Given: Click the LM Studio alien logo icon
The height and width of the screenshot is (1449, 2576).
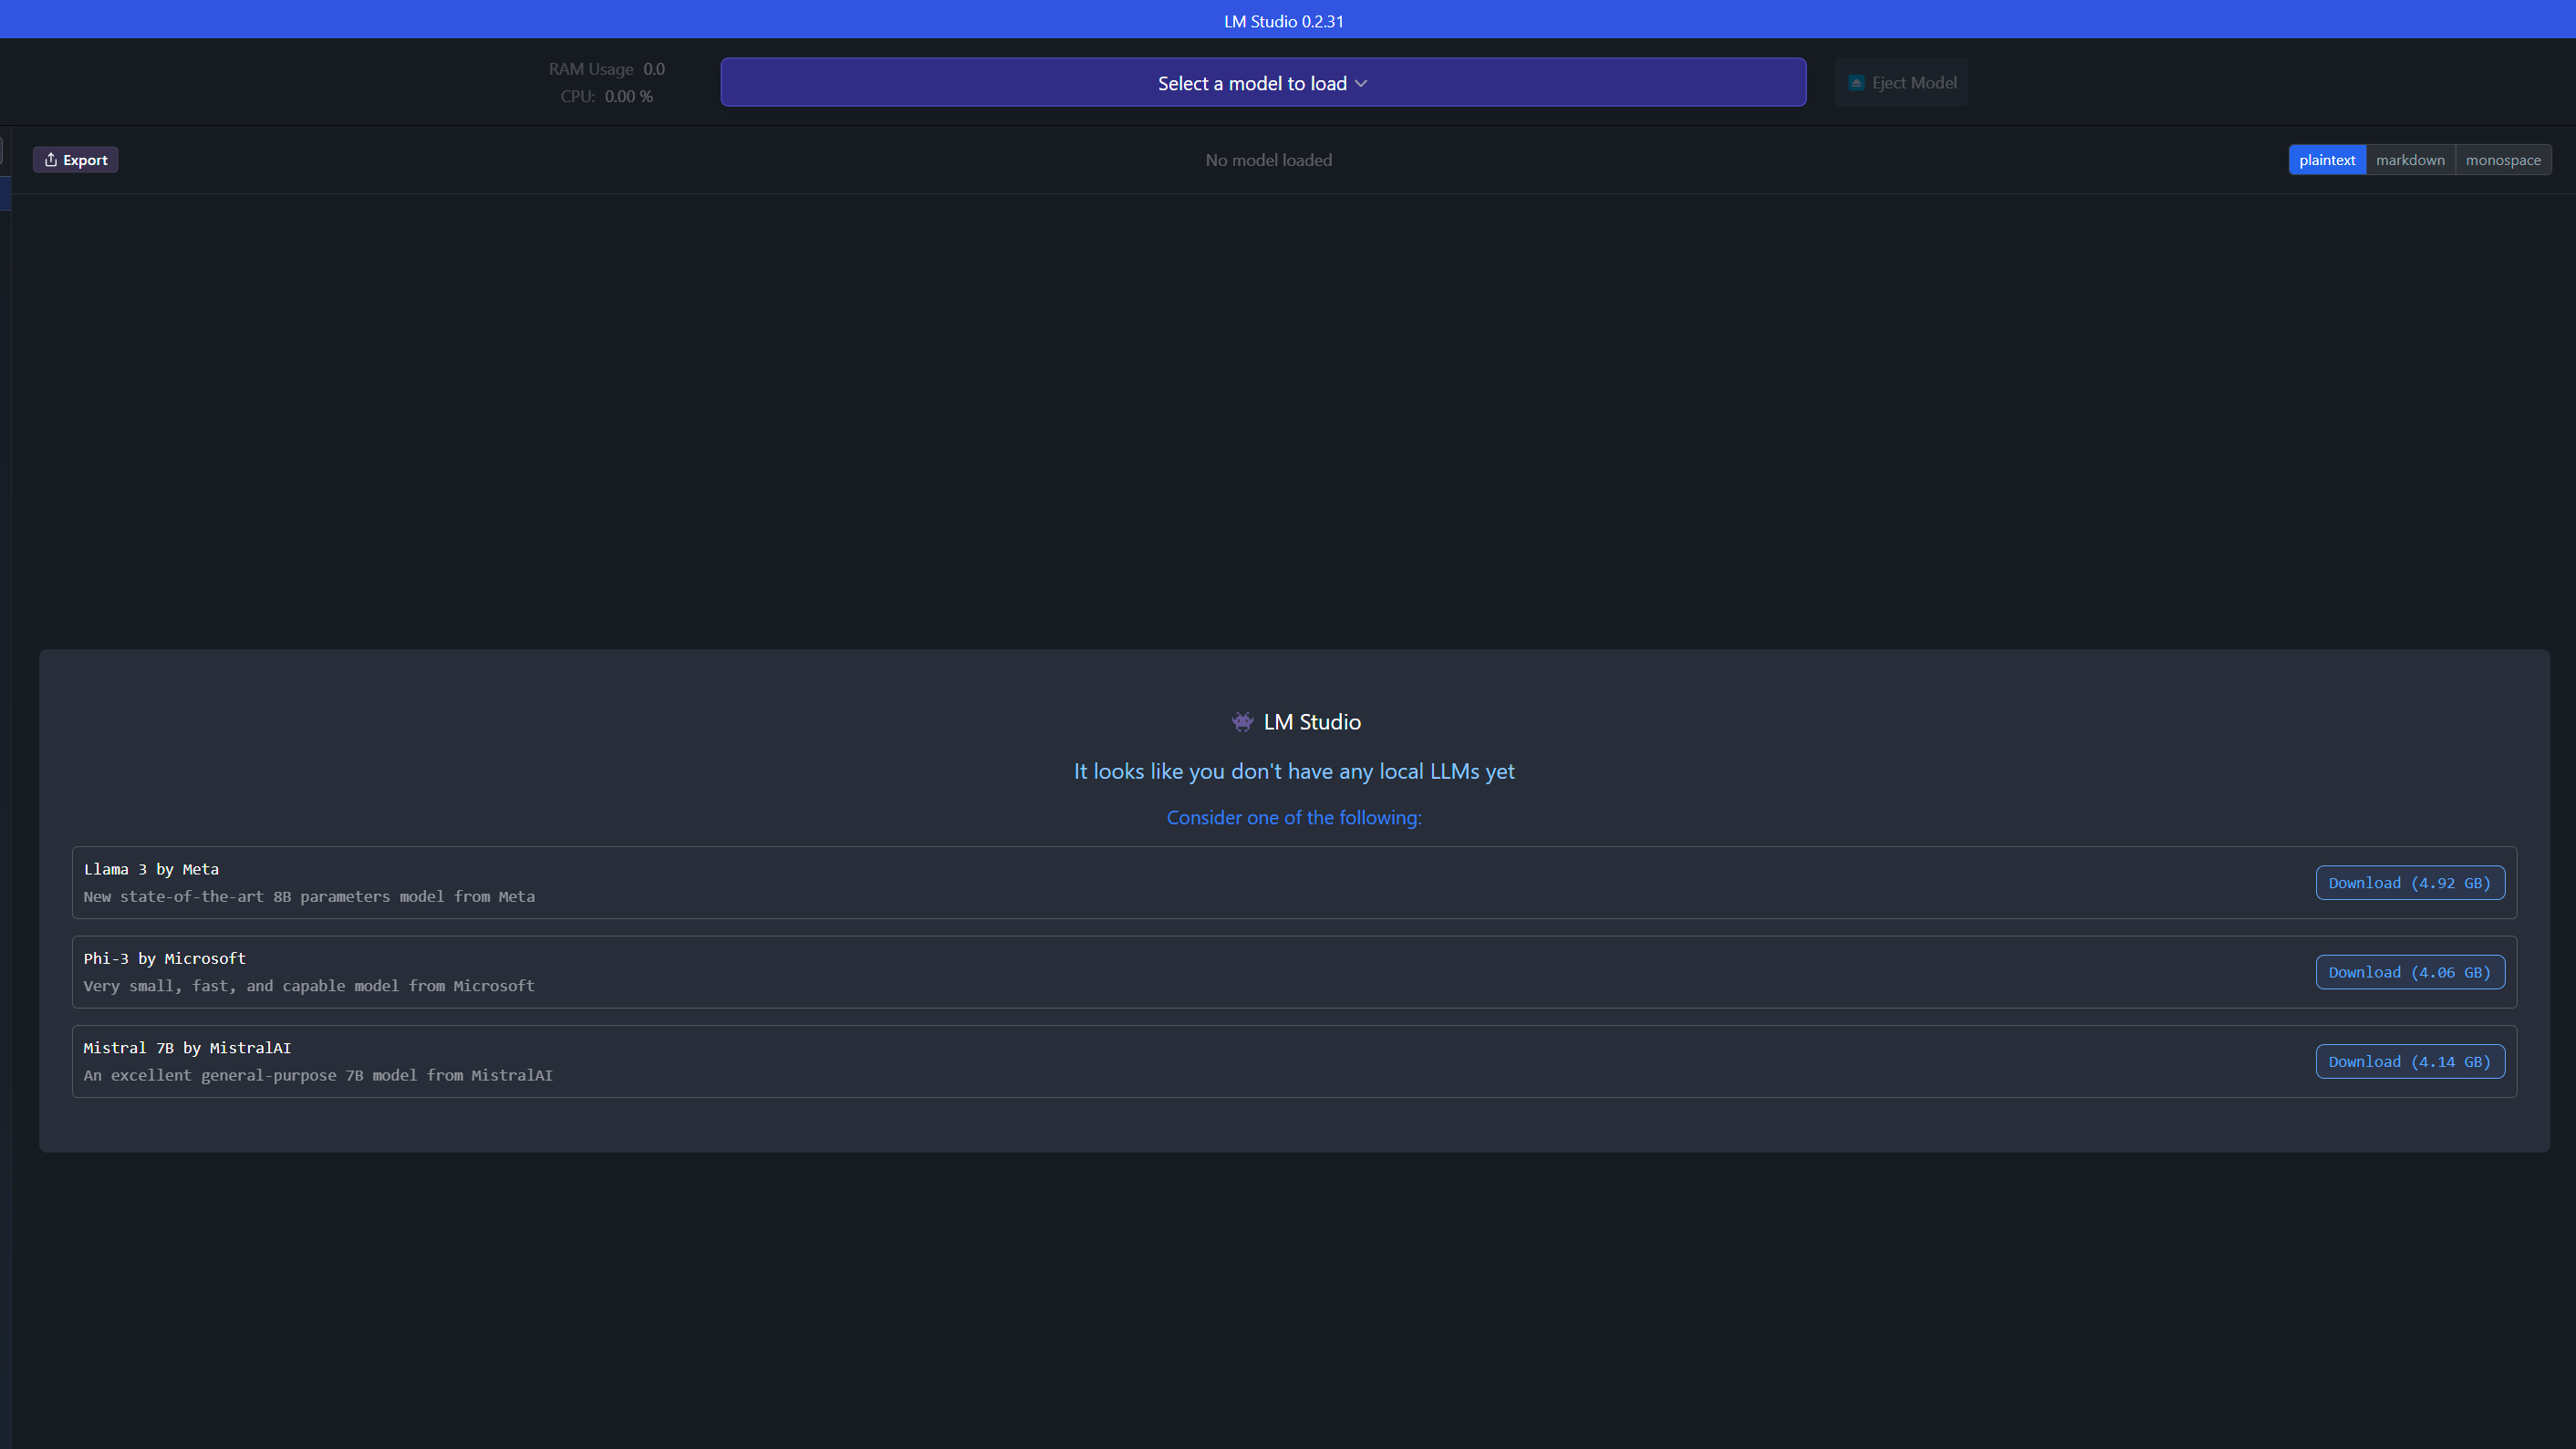Looking at the screenshot, I should coord(1242,722).
